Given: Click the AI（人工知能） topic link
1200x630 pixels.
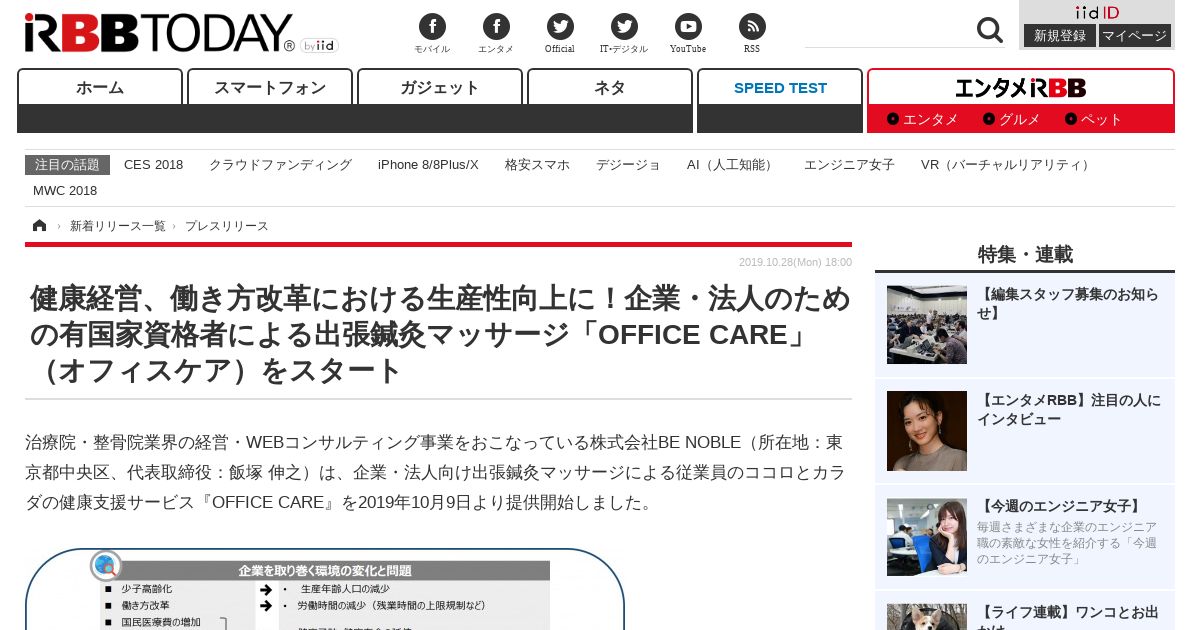Looking at the screenshot, I should 732,165.
